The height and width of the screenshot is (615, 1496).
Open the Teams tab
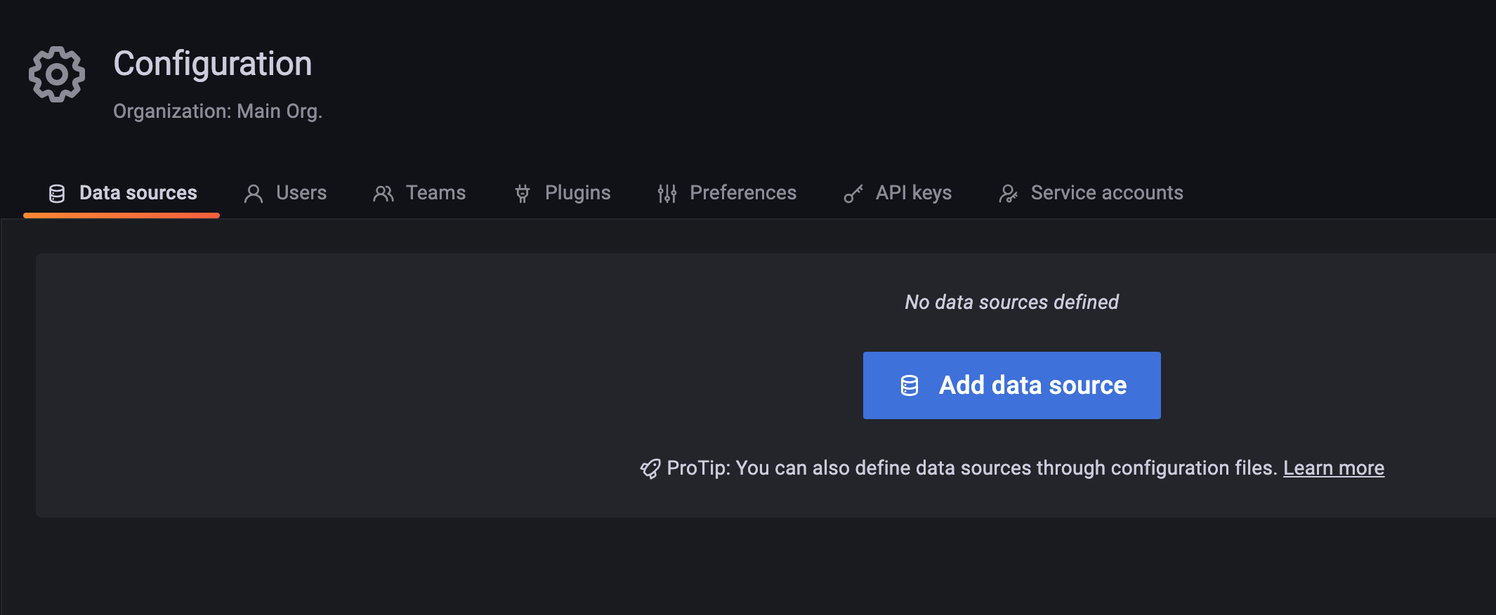pyautogui.click(x=435, y=193)
